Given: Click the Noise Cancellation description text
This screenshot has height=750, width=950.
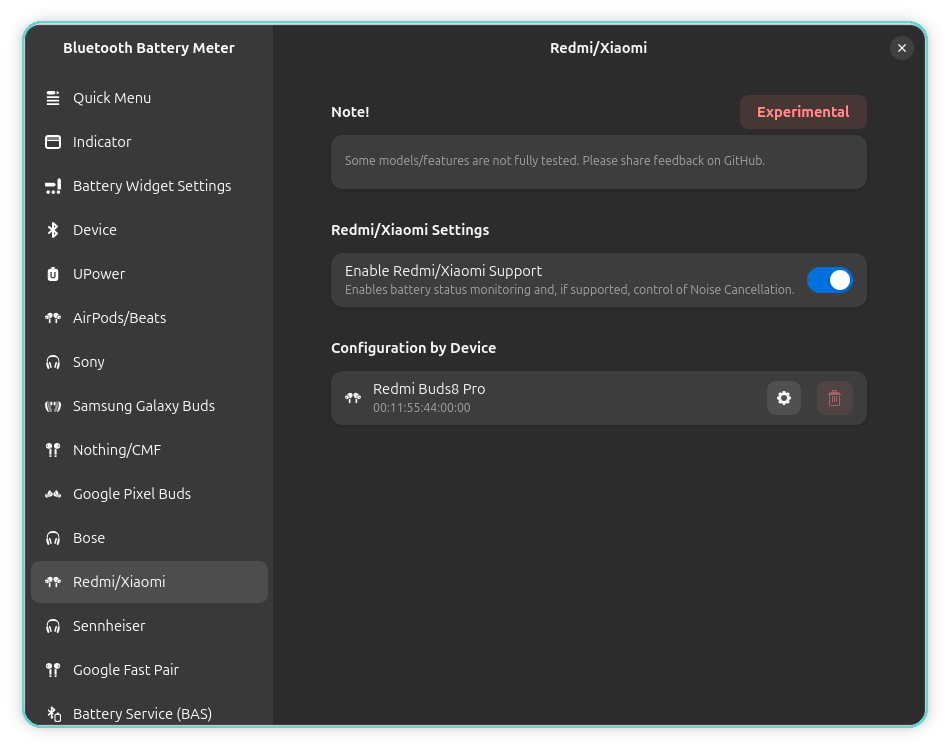Looking at the screenshot, I should (x=570, y=290).
